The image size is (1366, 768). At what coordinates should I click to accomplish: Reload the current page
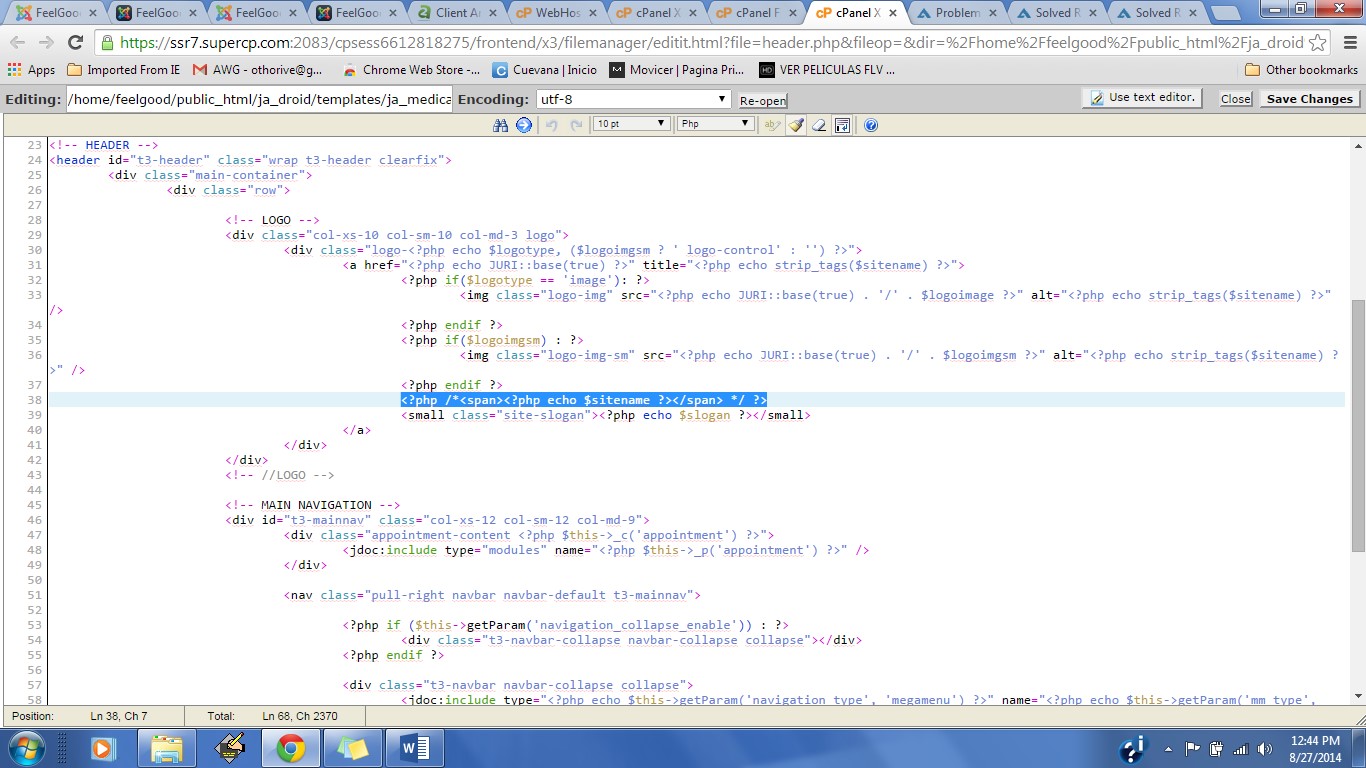[x=75, y=43]
